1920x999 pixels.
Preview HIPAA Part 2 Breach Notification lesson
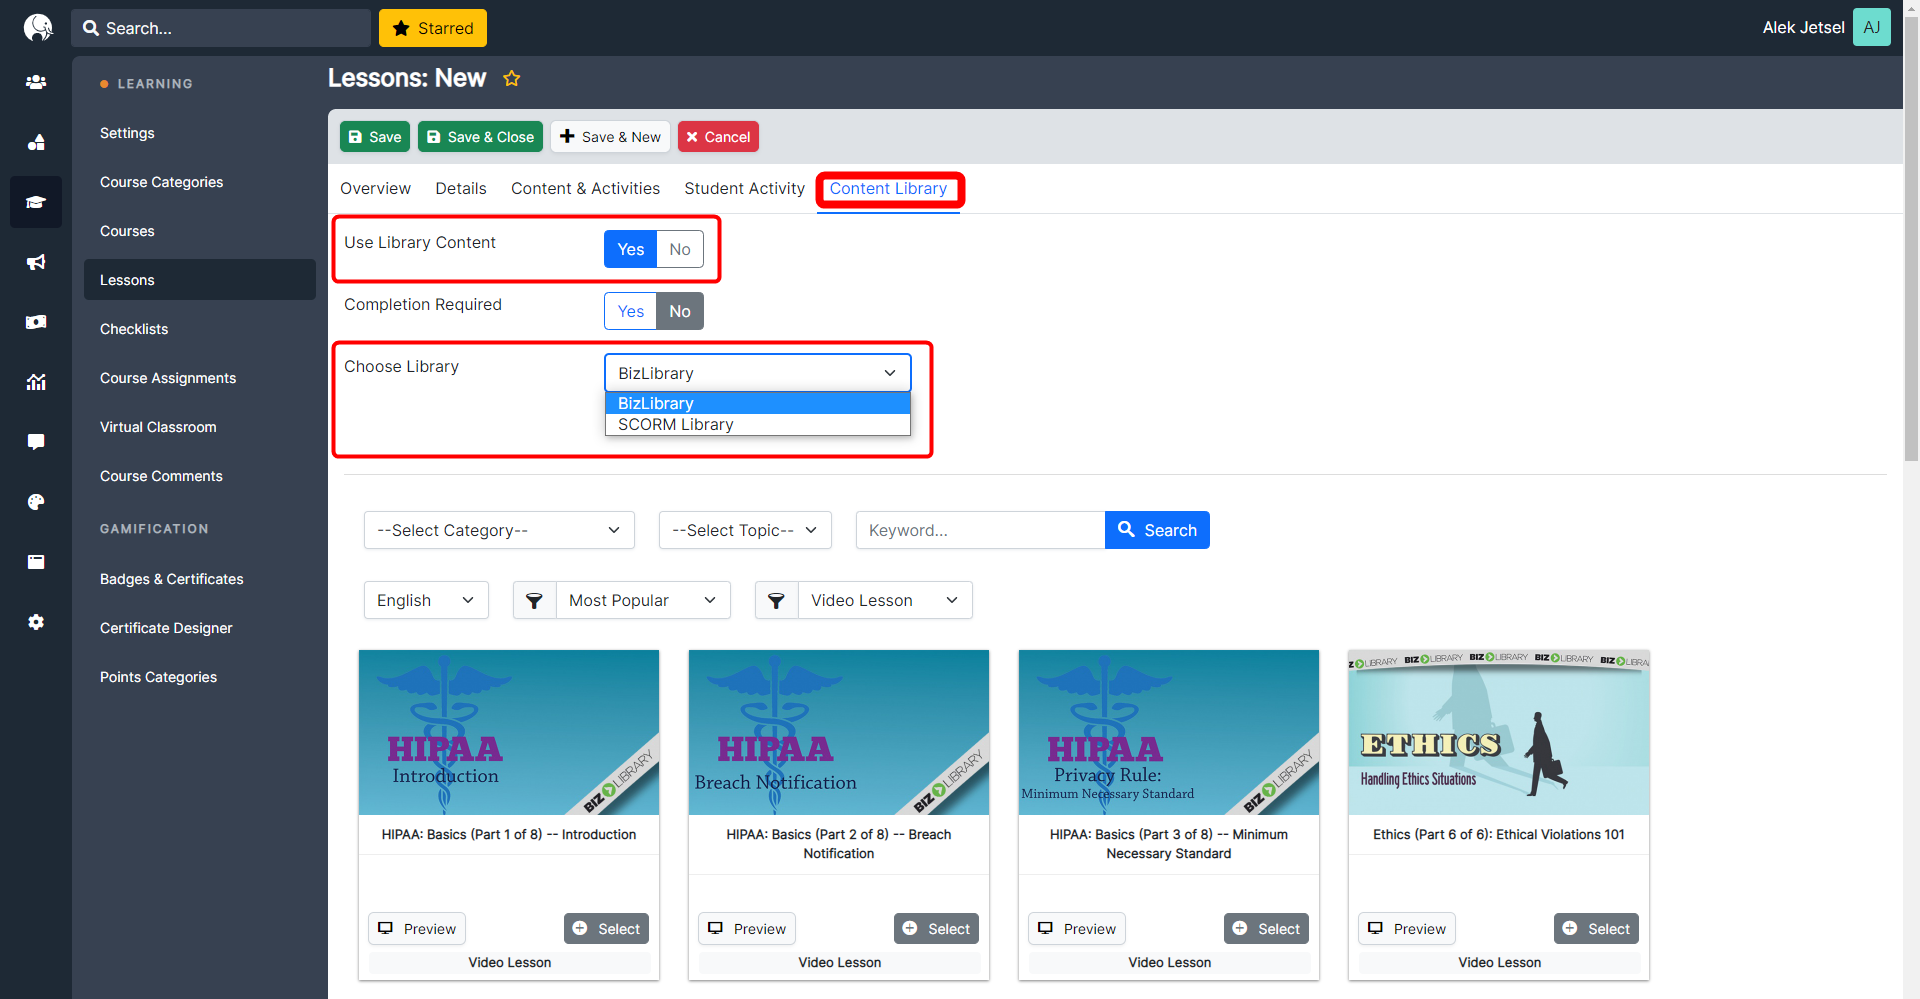pos(747,929)
